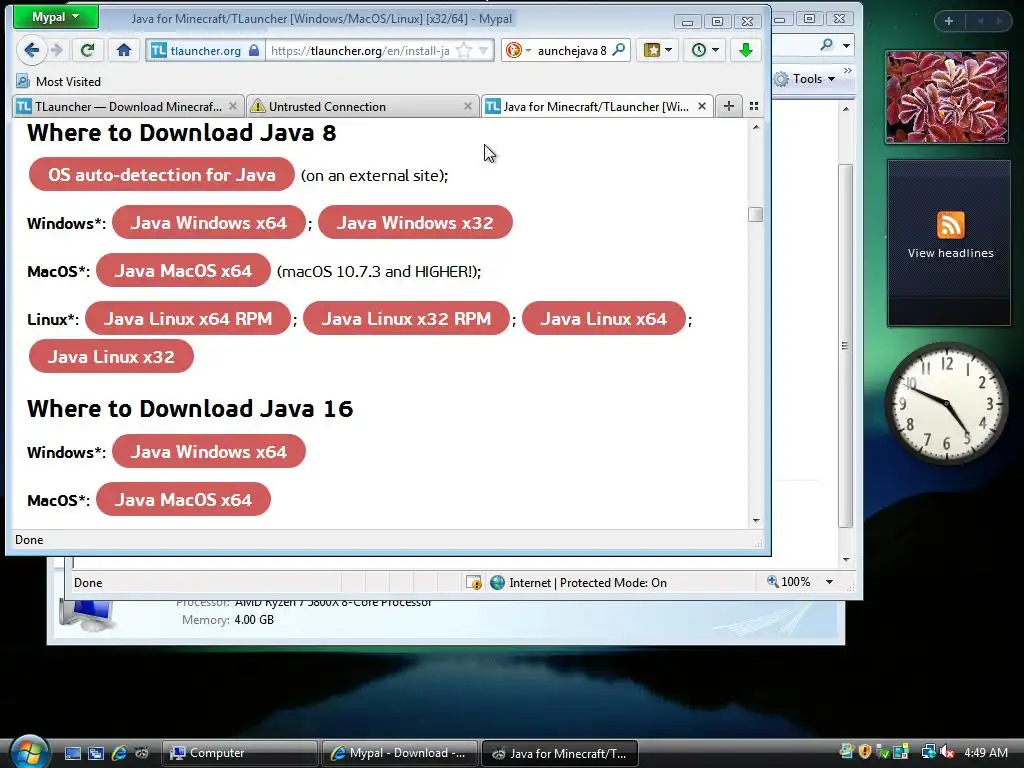Select the Java for Minecraft/TLauncher tab
The height and width of the screenshot is (768, 1024).
tap(596, 106)
